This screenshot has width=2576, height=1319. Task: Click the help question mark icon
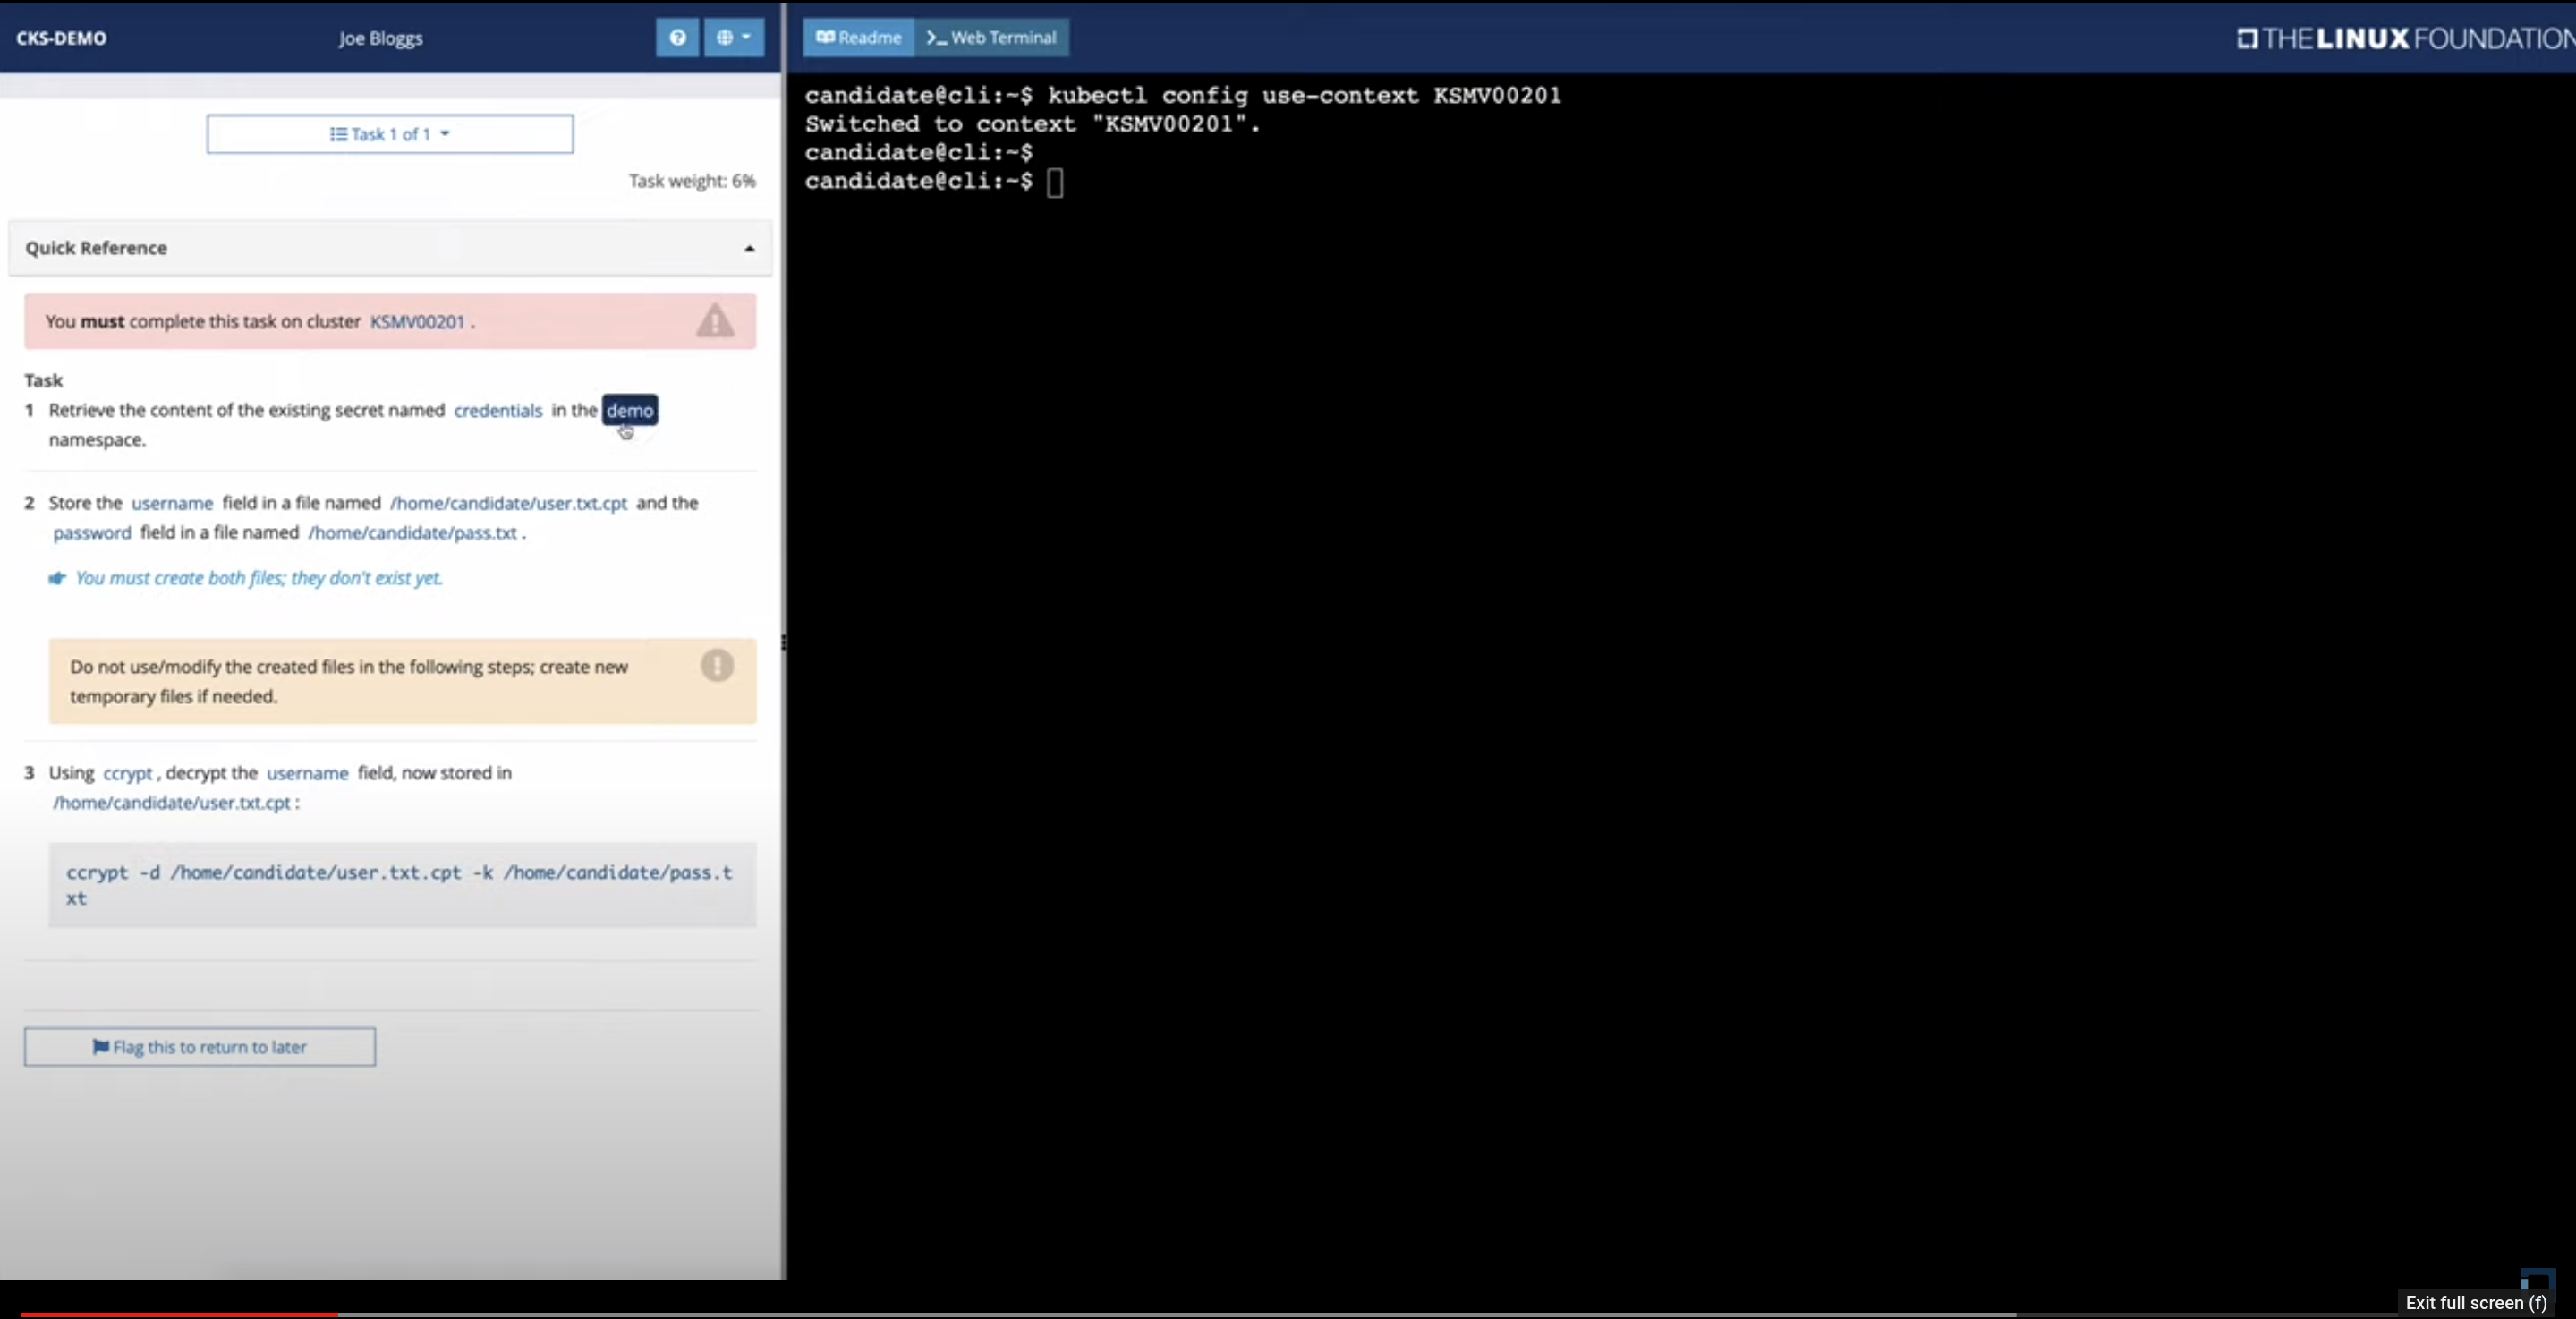677,38
